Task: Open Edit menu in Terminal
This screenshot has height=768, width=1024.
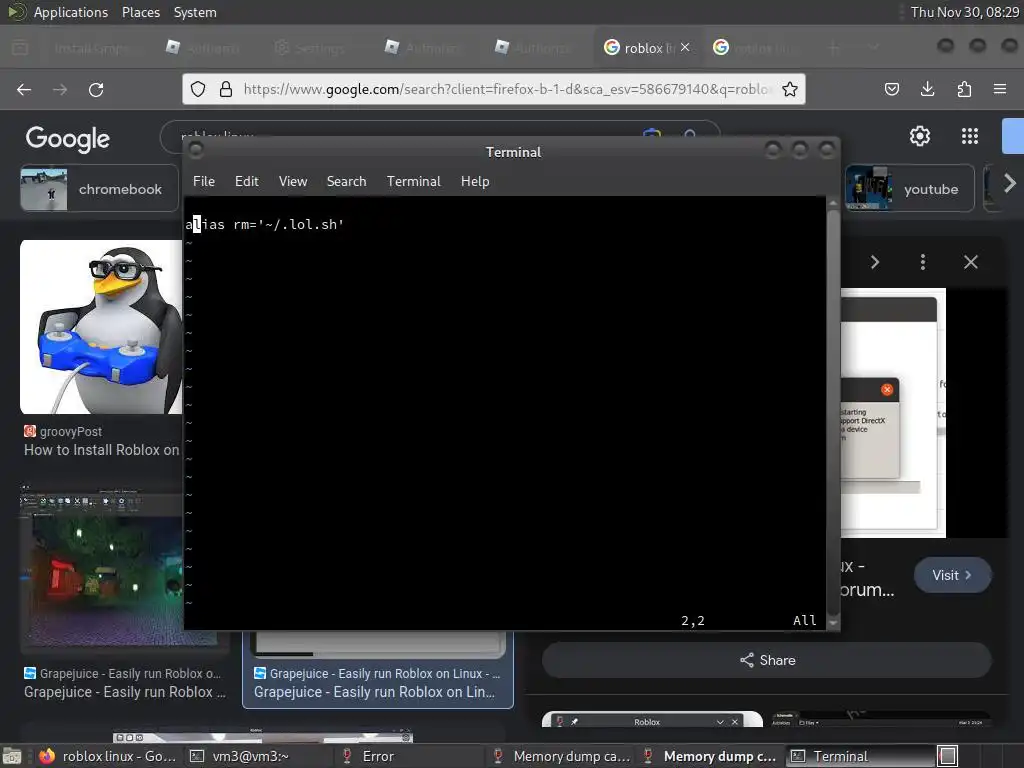Action: pos(247,182)
